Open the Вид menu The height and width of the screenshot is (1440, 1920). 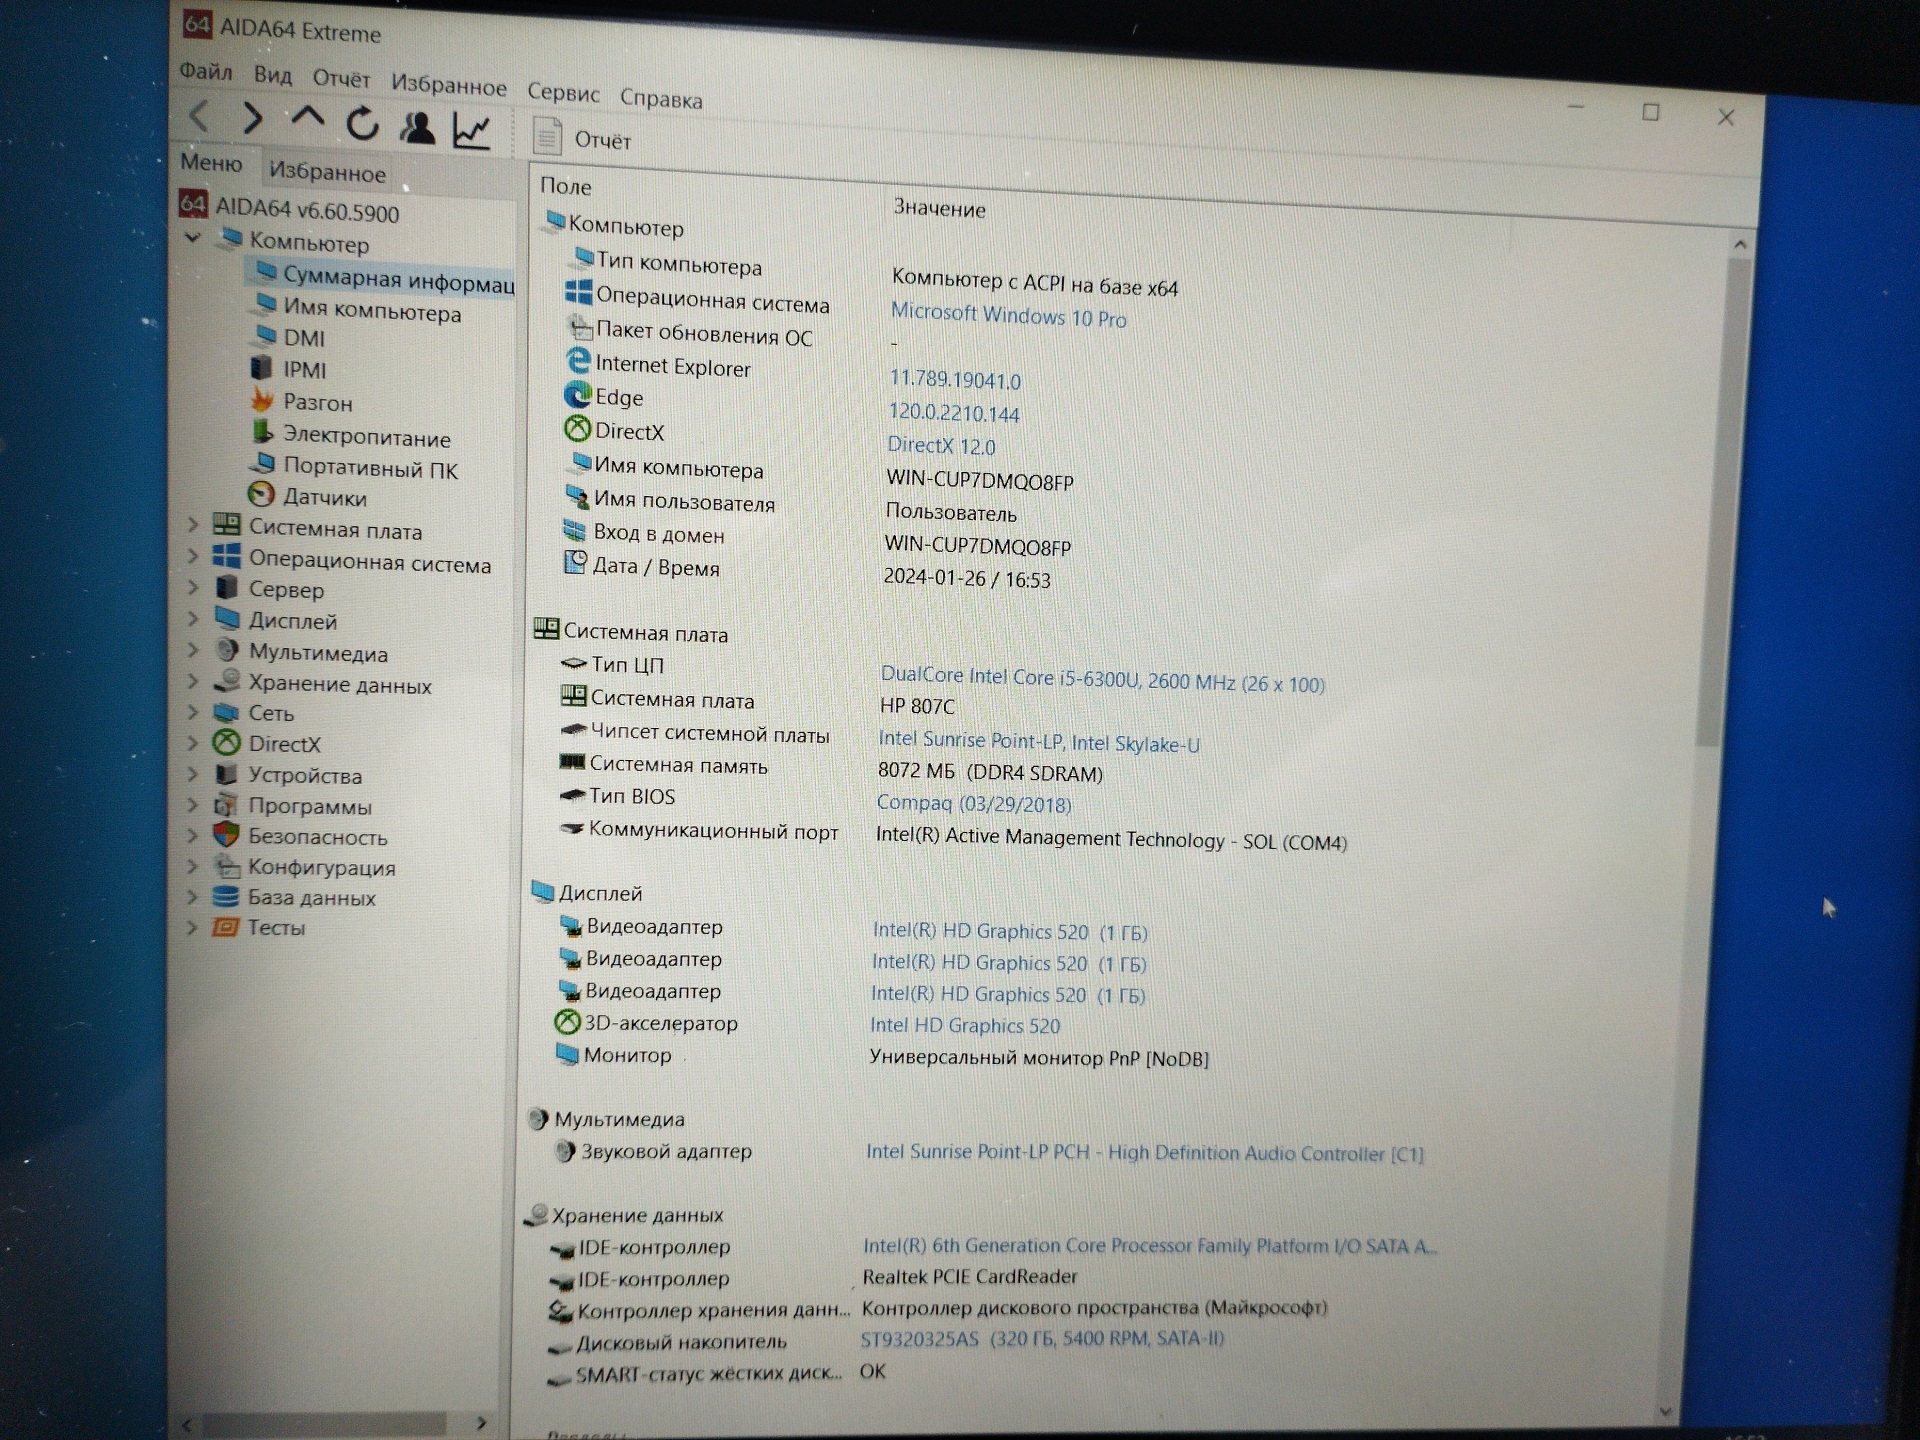point(272,75)
